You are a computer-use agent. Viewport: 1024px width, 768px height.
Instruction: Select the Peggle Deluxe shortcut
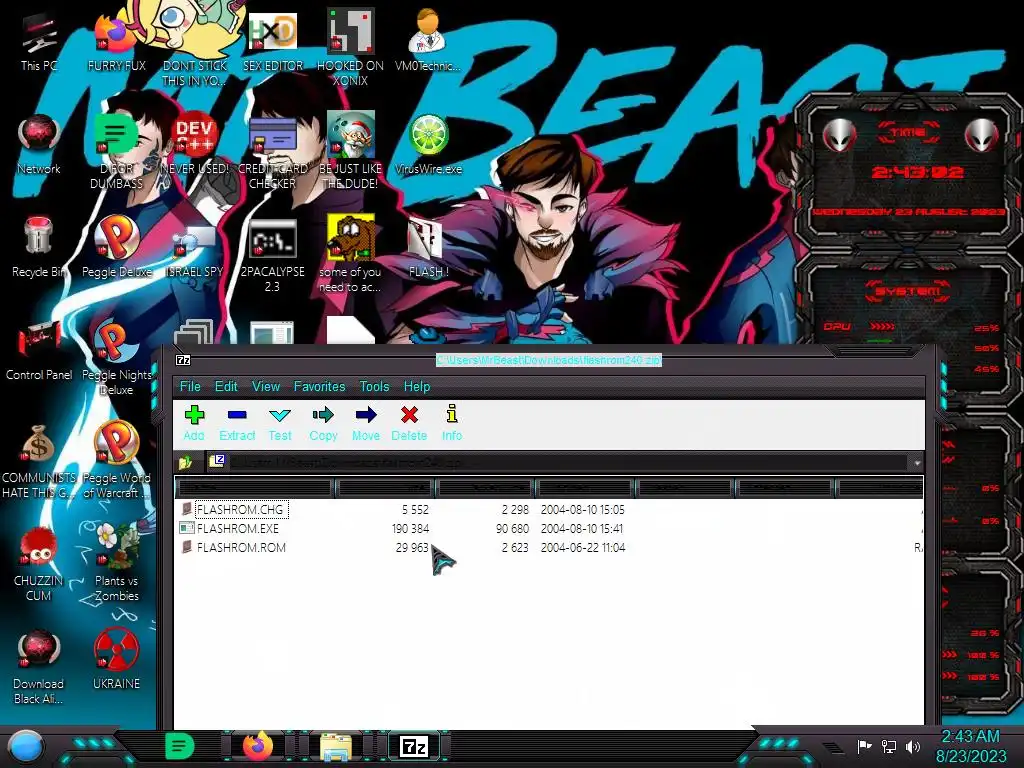click(116, 247)
